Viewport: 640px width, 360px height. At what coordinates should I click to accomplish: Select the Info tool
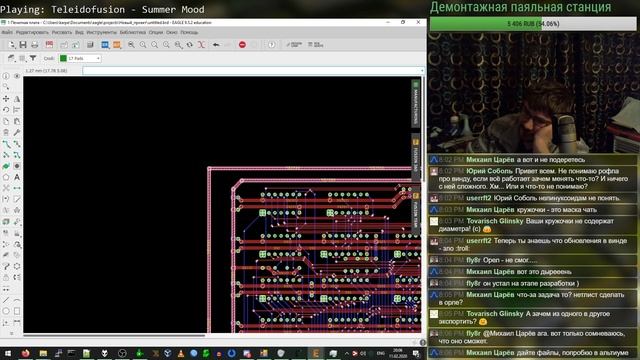click(x=6, y=76)
